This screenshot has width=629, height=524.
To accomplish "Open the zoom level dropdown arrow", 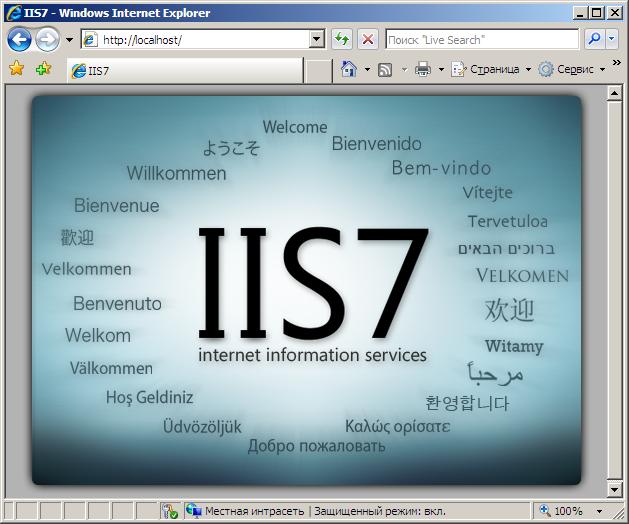I will 599,511.
